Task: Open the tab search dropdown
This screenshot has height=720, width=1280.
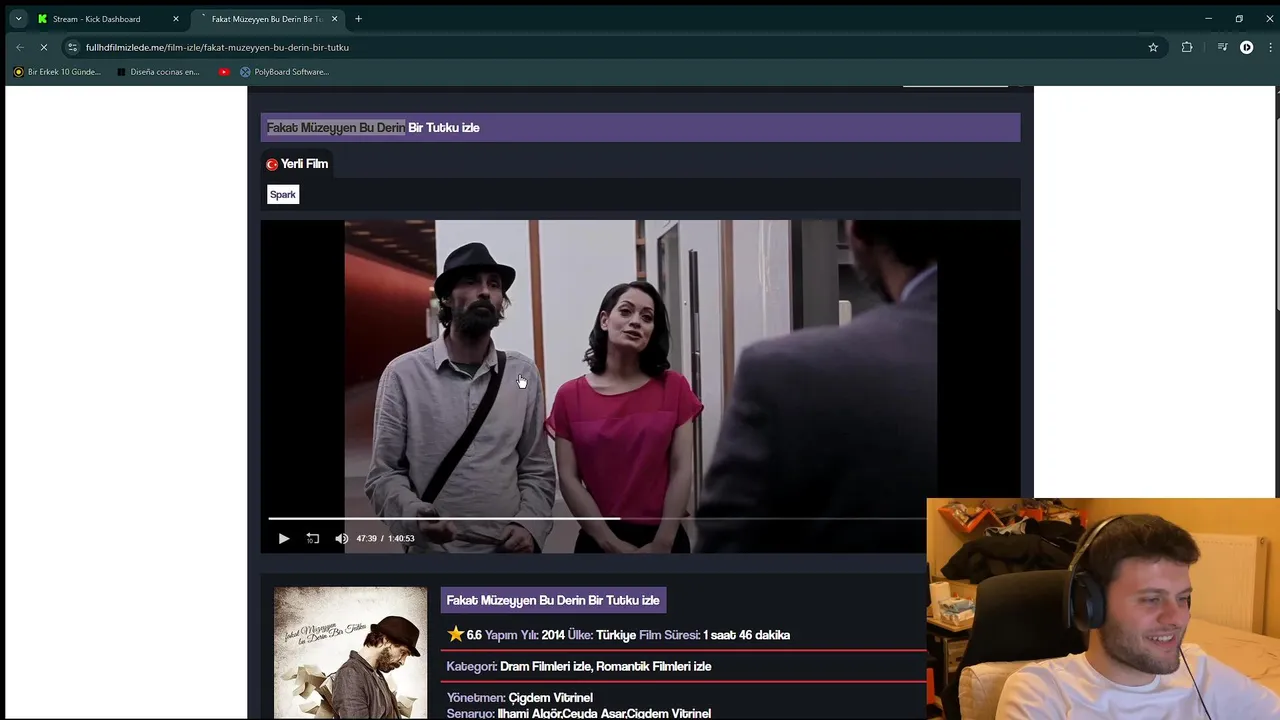Action: [x=18, y=19]
